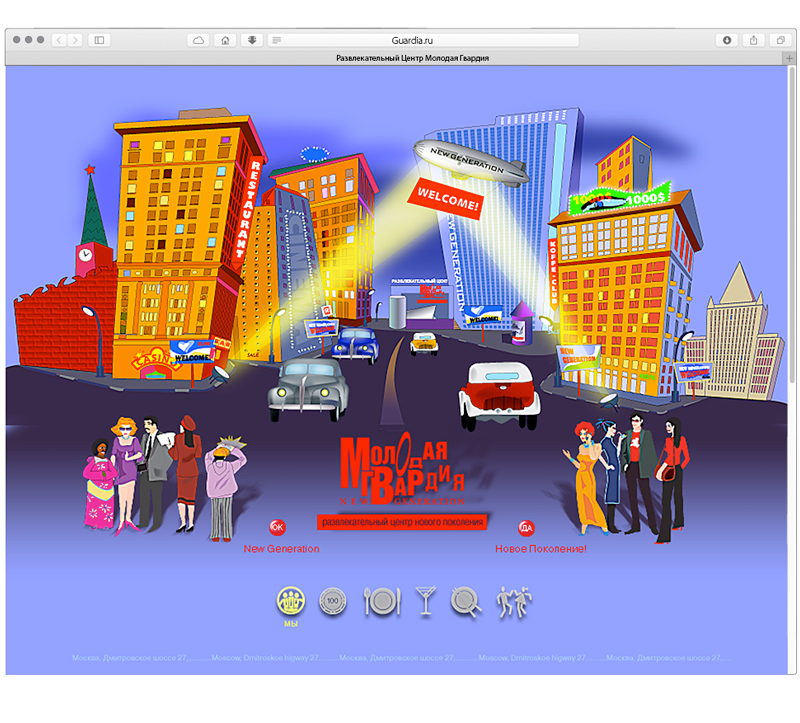This screenshot has width=800, height=723.
Task: Open the casino chip "100" icon
Action: (333, 601)
